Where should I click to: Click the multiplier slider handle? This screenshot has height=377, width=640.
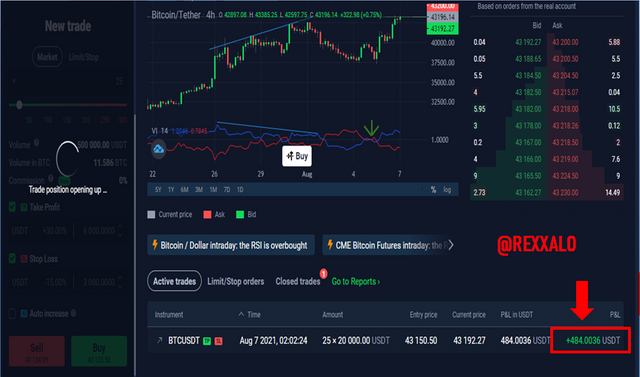point(19,105)
